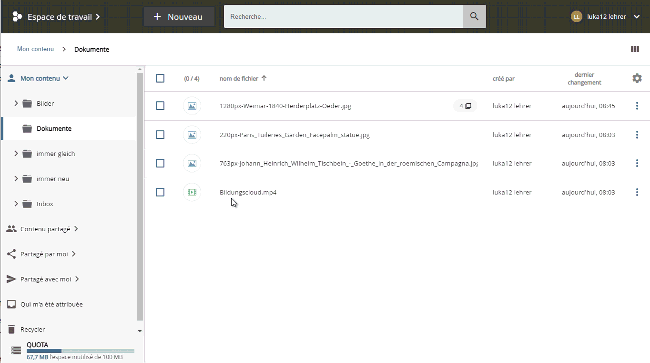This screenshot has height=363, width=650.
Task: Click video icon of Bildungscloud.mp4
Action: tap(192, 192)
